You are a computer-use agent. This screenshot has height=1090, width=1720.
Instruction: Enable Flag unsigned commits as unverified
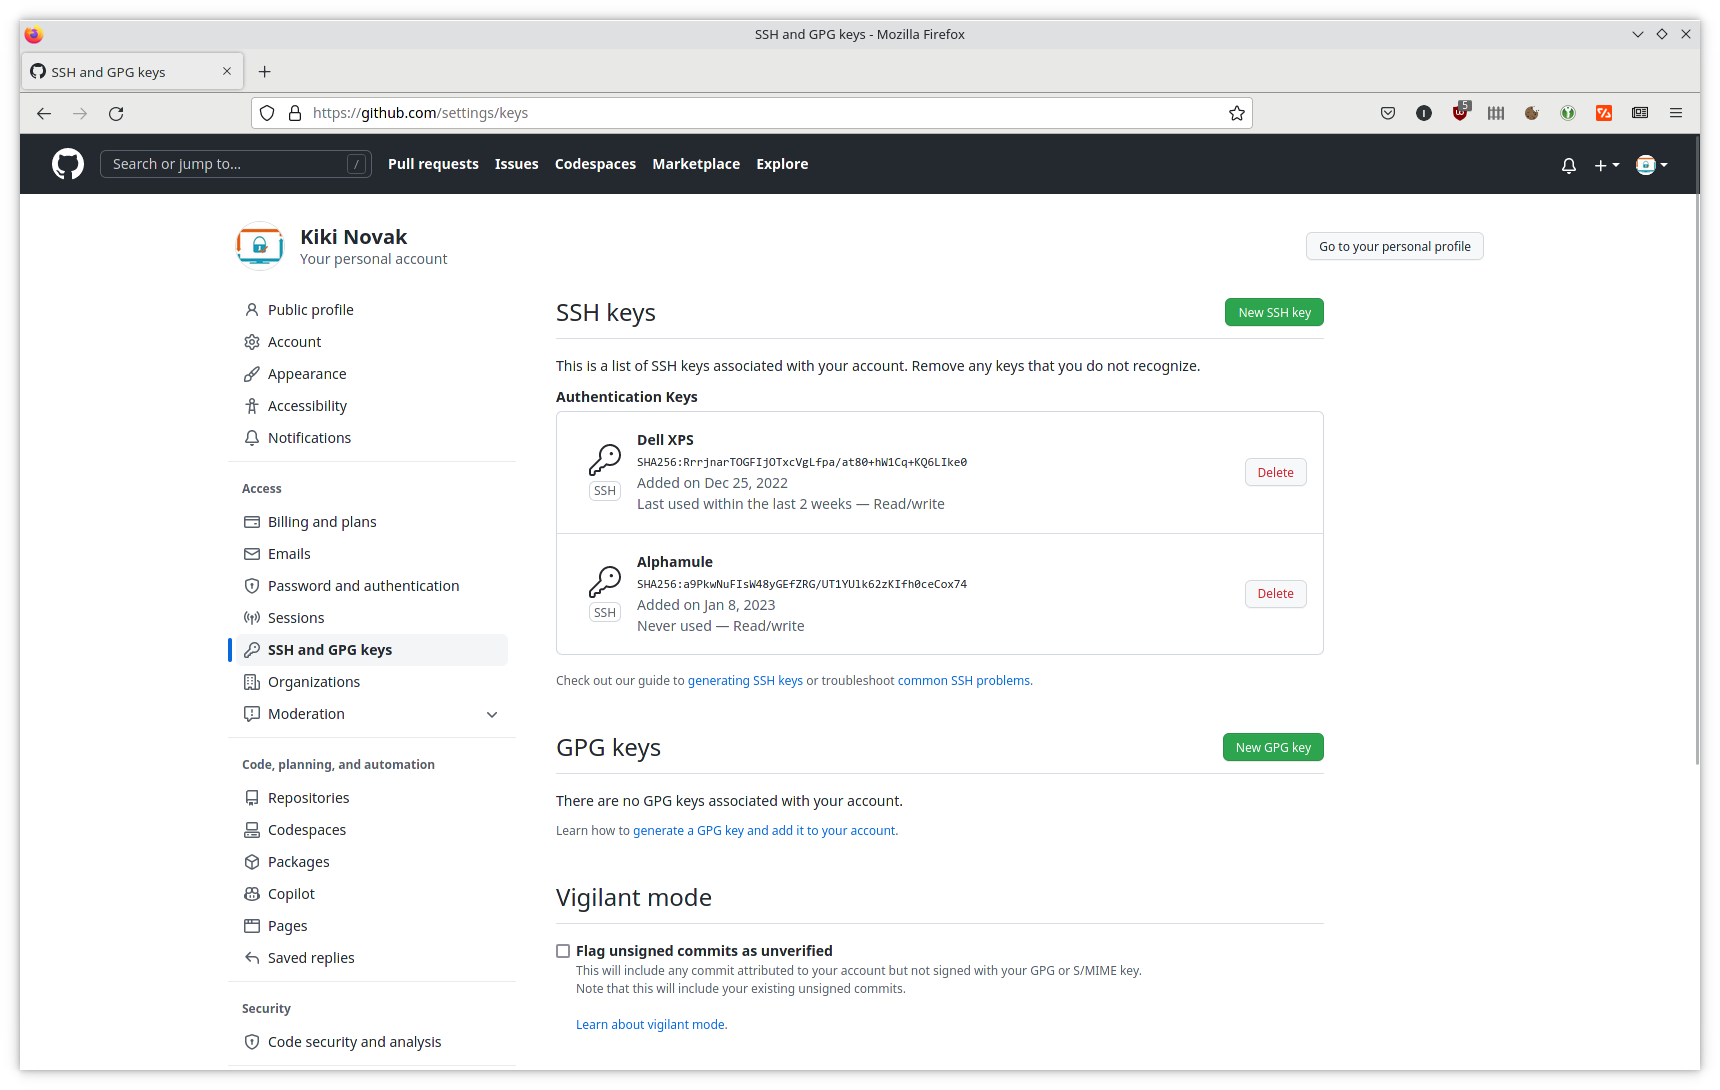[x=563, y=951]
